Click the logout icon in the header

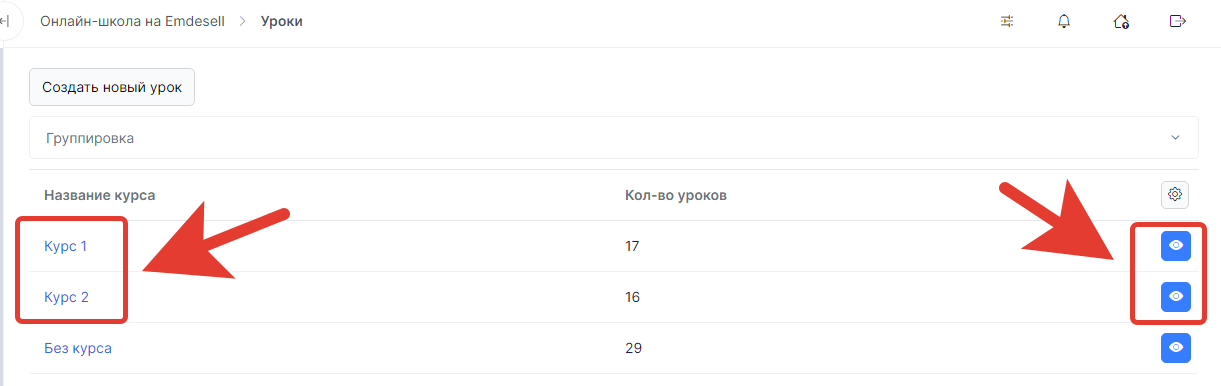(1178, 21)
